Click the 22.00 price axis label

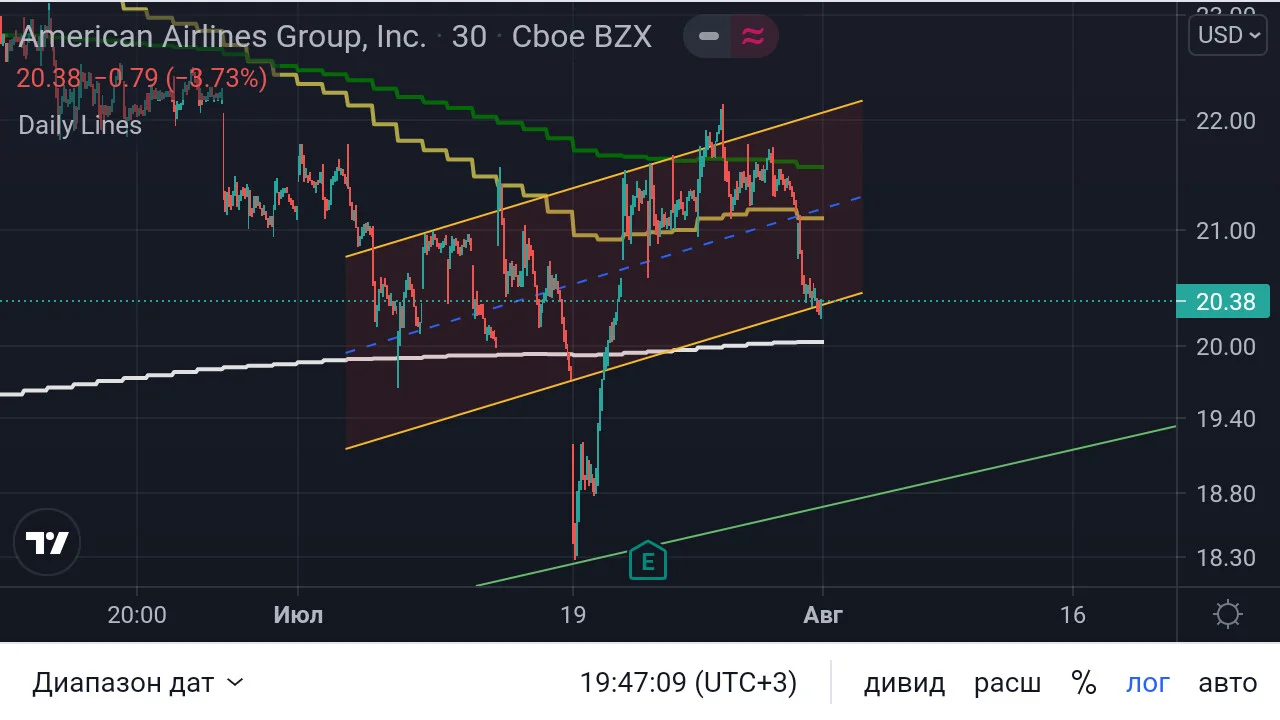point(1225,120)
